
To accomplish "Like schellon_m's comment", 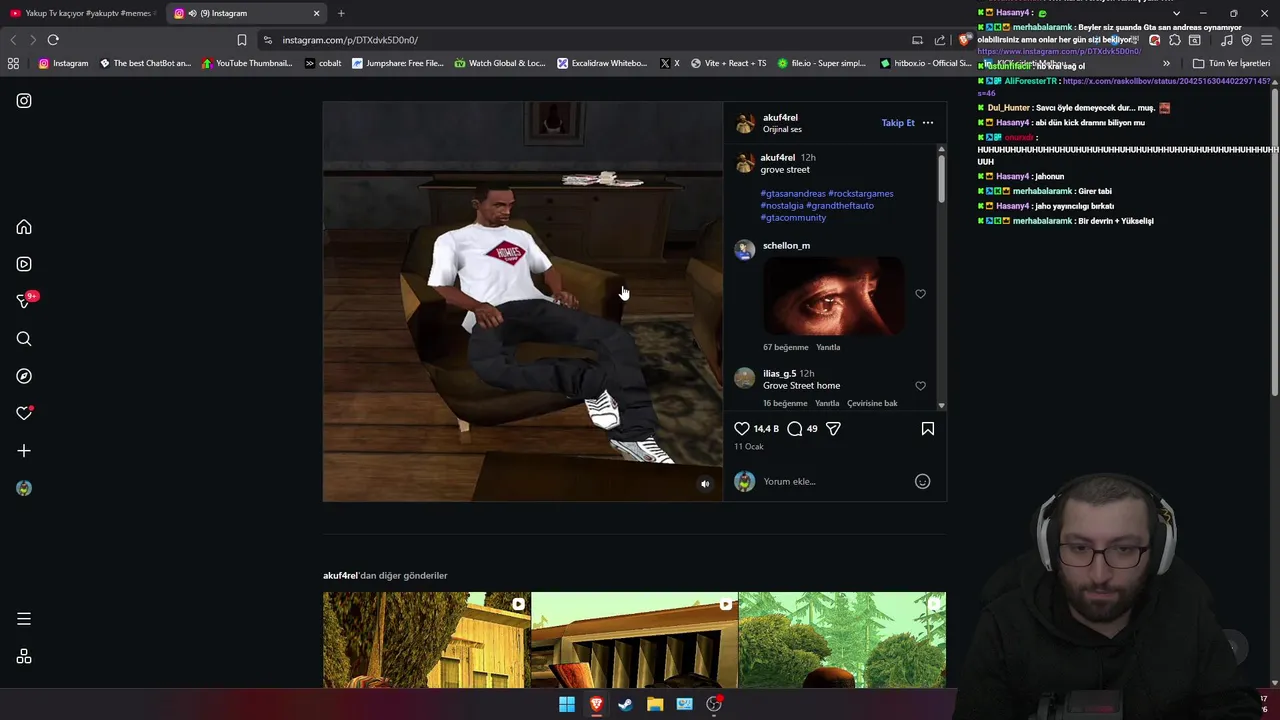I will (920, 294).
